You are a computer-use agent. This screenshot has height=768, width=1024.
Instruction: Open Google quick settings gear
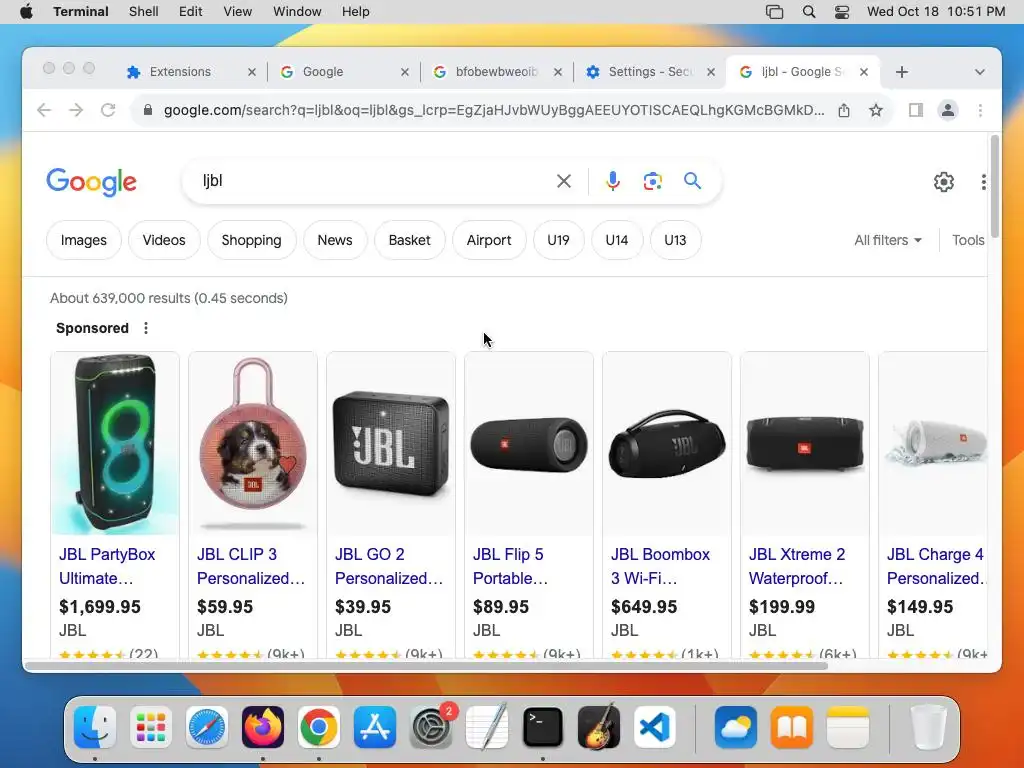(x=944, y=182)
